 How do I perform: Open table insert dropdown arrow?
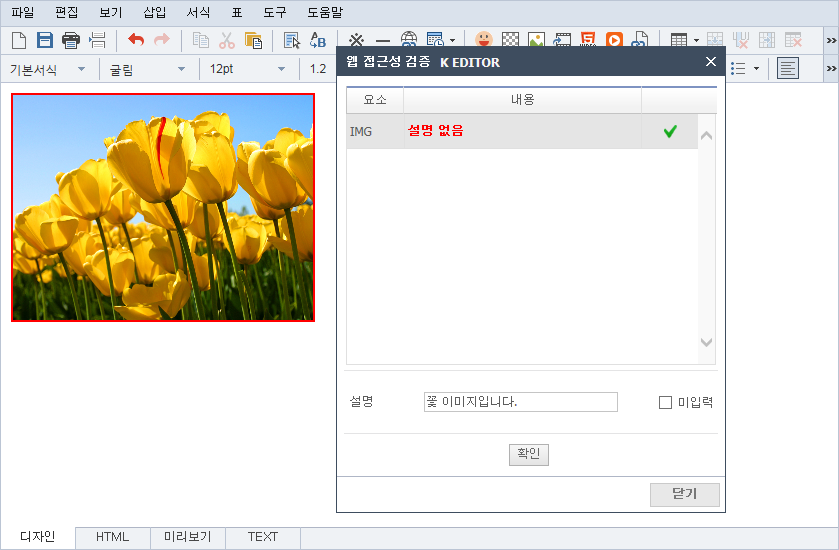pos(696,40)
